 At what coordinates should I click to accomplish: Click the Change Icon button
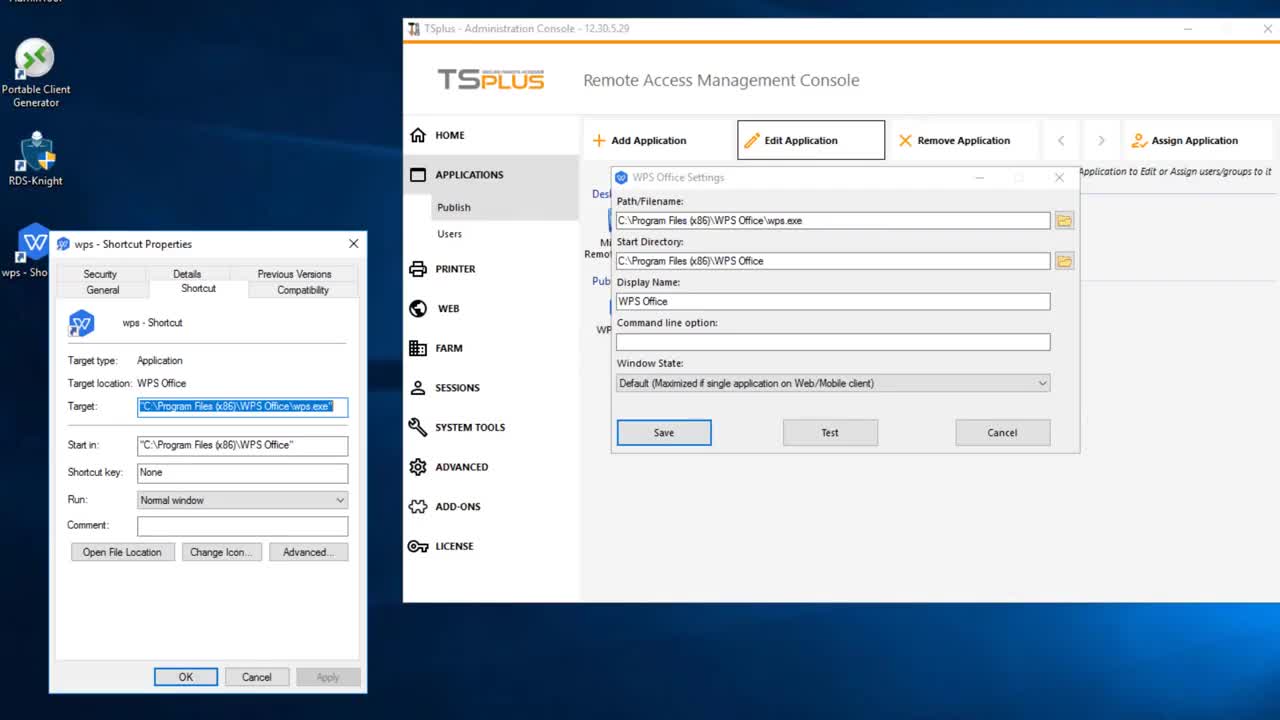click(220, 552)
